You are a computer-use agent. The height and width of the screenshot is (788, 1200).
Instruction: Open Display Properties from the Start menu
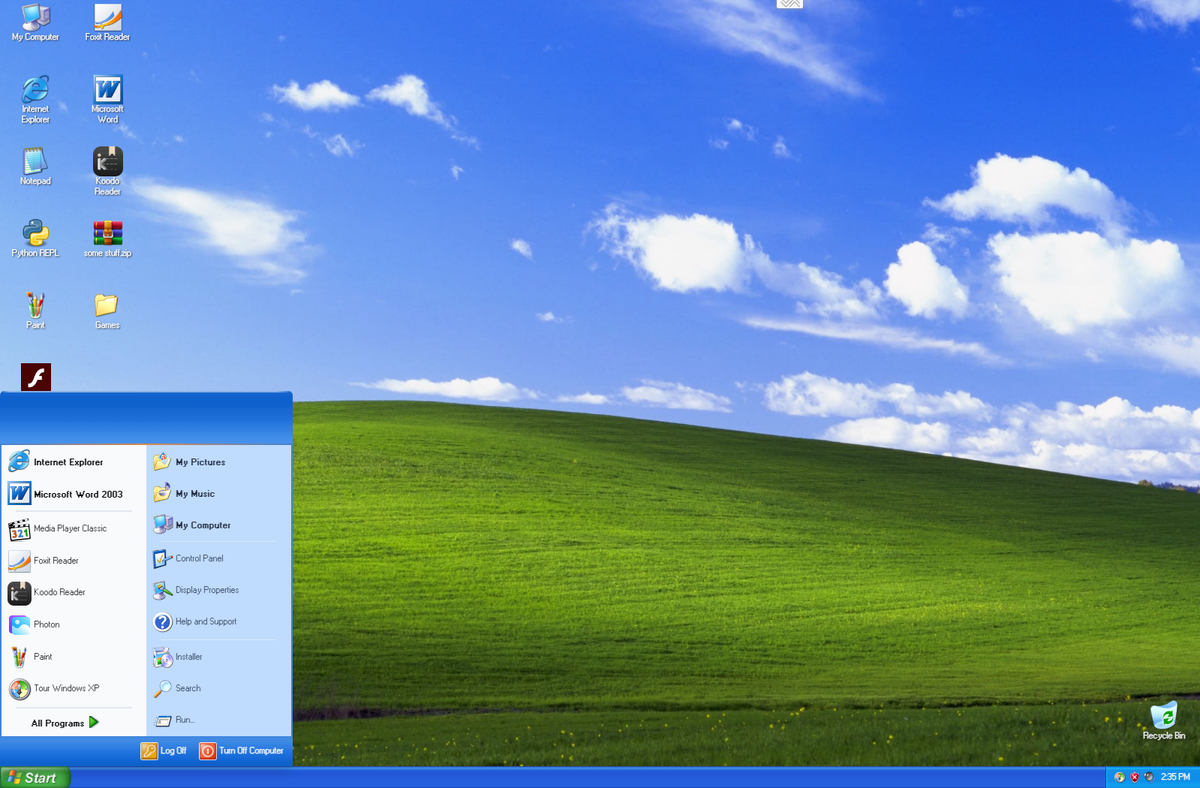click(x=218, y=590)
